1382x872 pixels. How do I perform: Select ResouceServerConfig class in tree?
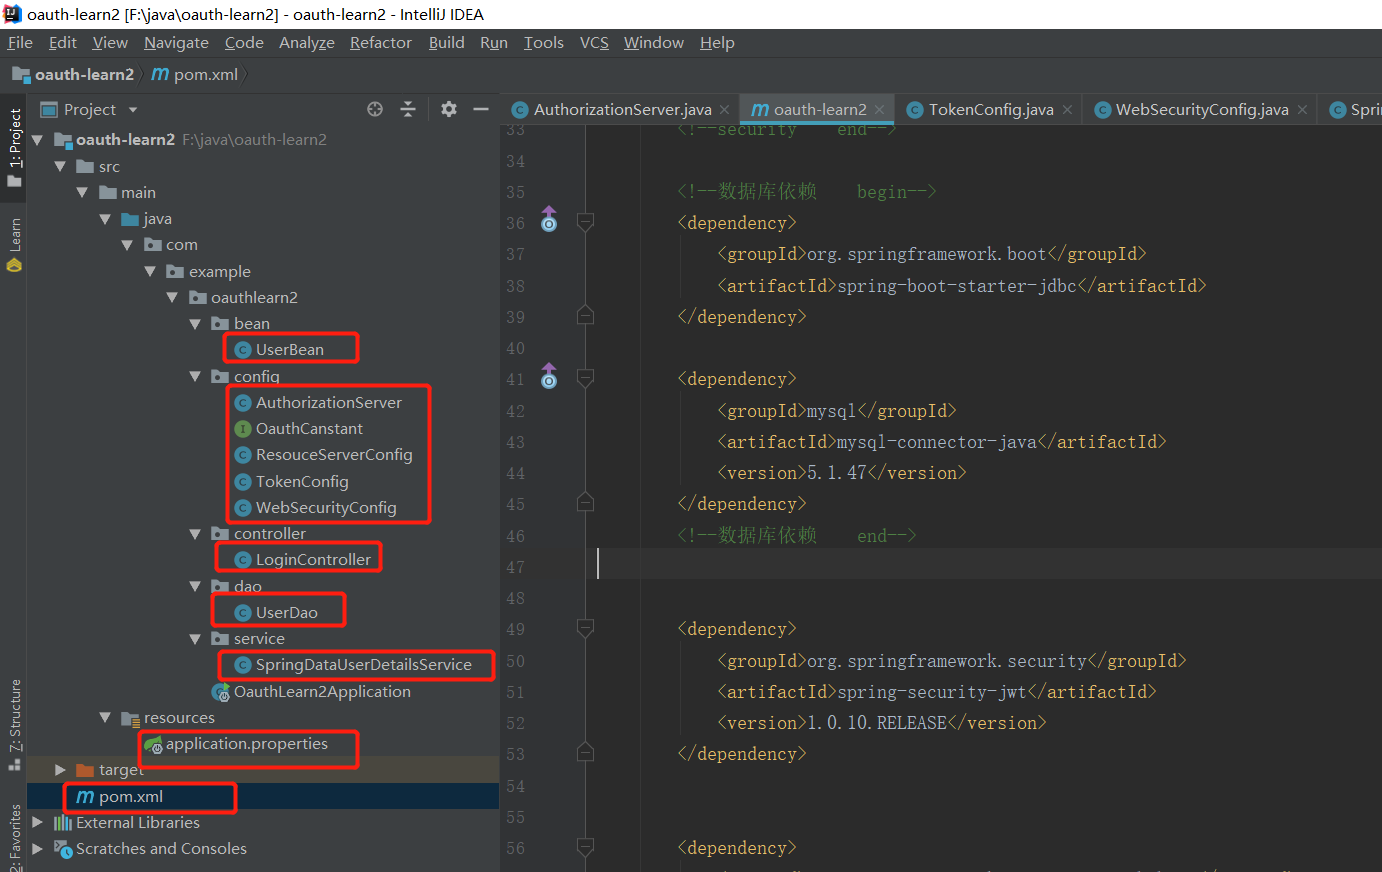pos(334,454)
